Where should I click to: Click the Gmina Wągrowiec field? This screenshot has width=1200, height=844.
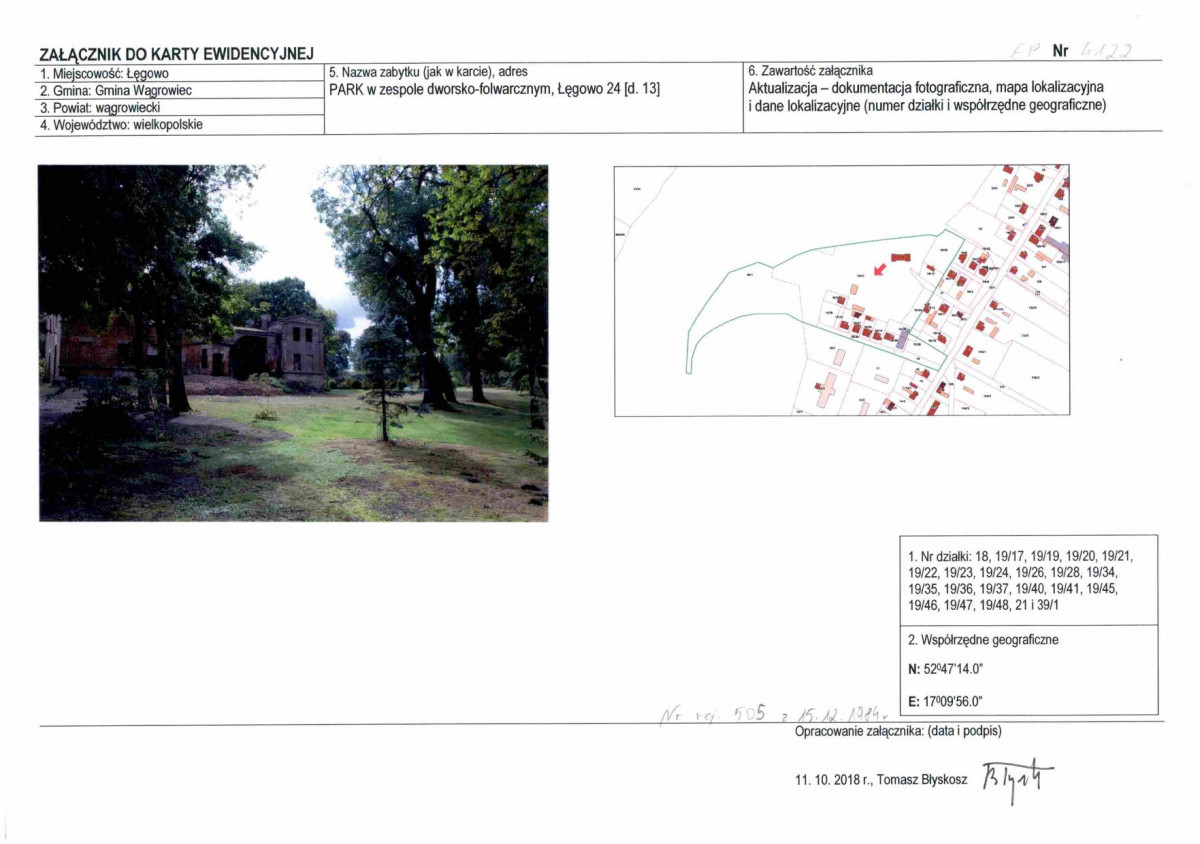[x=181, y=90]
